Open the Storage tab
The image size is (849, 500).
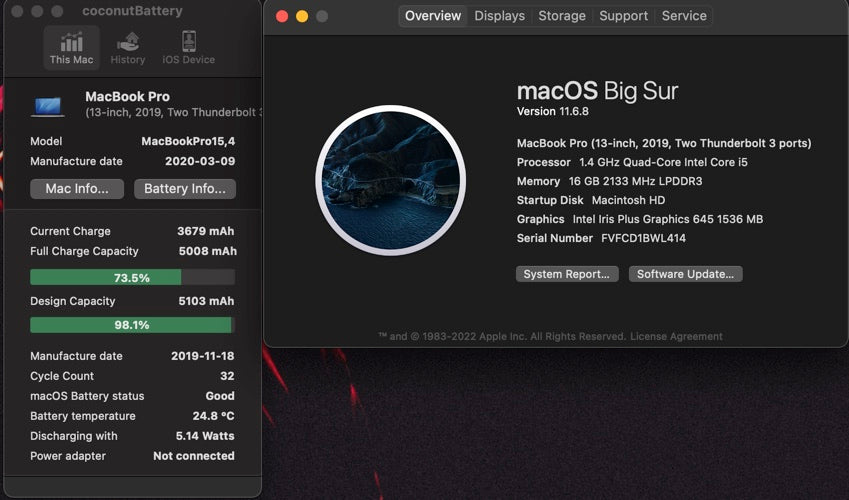pos(561,16)
